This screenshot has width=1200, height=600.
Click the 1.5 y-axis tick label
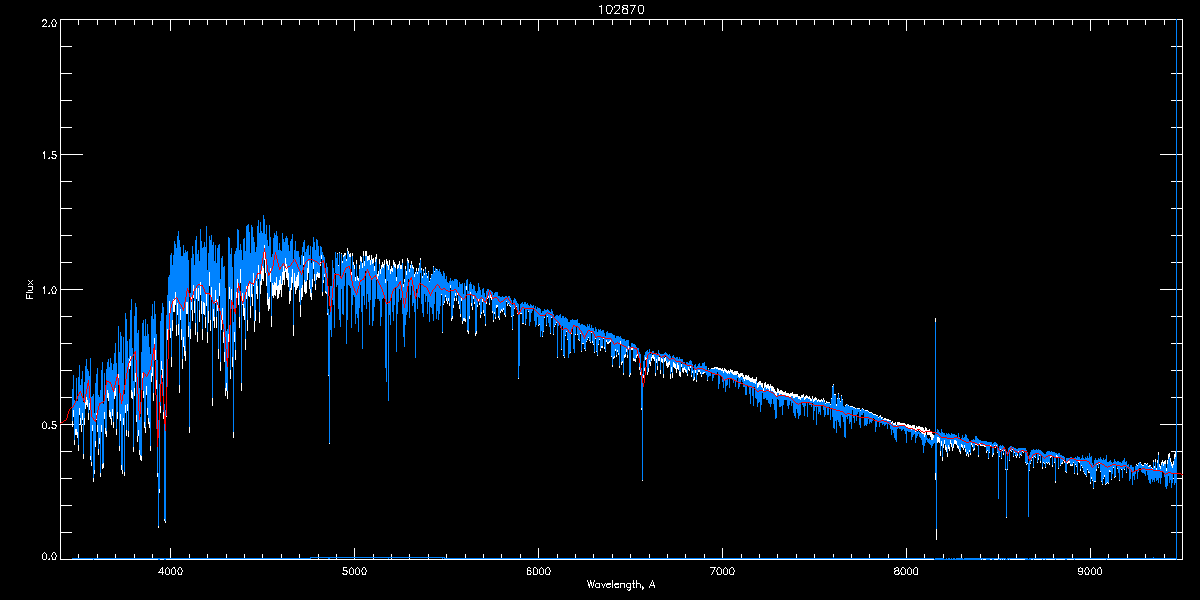tap(48, 156)
